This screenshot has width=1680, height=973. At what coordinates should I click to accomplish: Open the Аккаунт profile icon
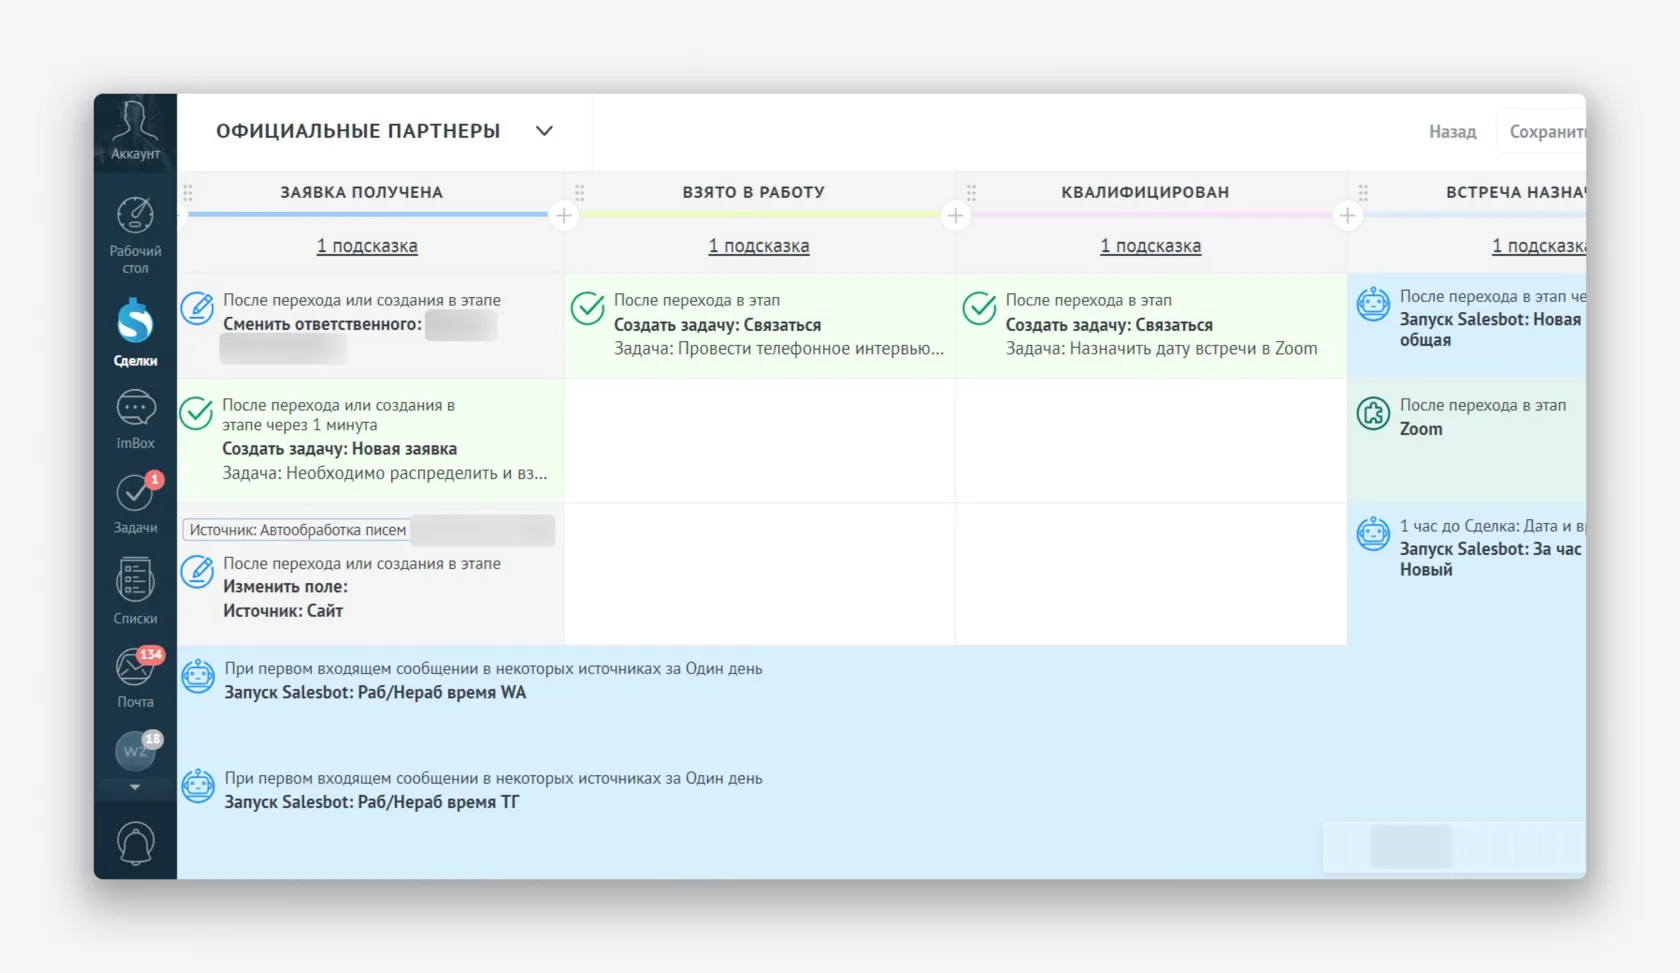135,130
